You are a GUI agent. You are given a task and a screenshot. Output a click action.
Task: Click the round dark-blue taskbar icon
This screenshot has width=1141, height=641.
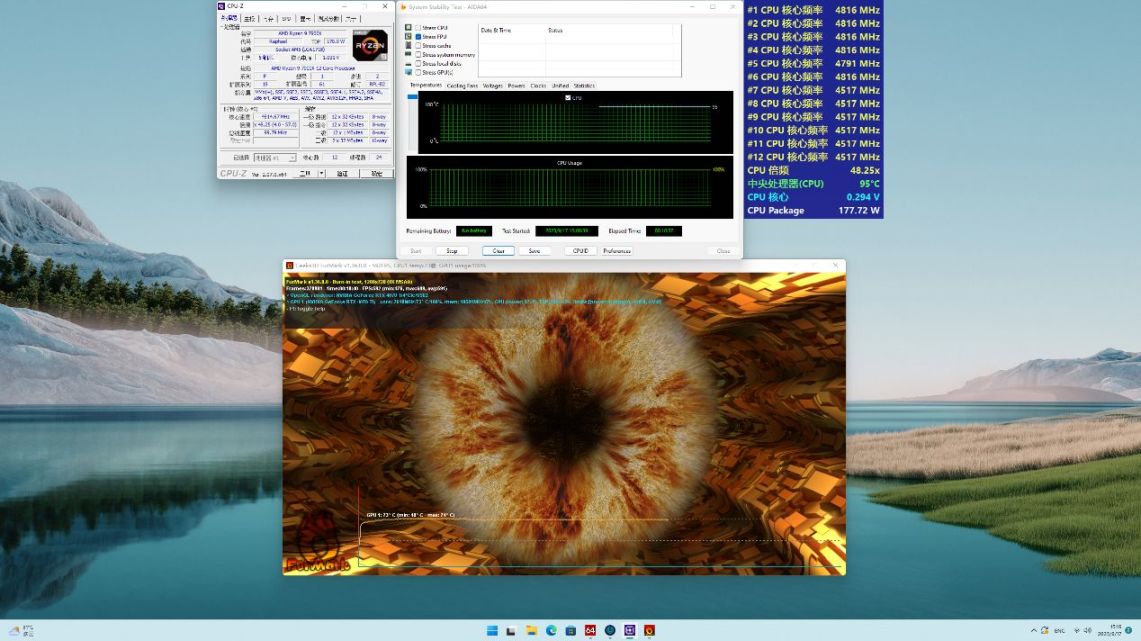(x=610, y=630)
